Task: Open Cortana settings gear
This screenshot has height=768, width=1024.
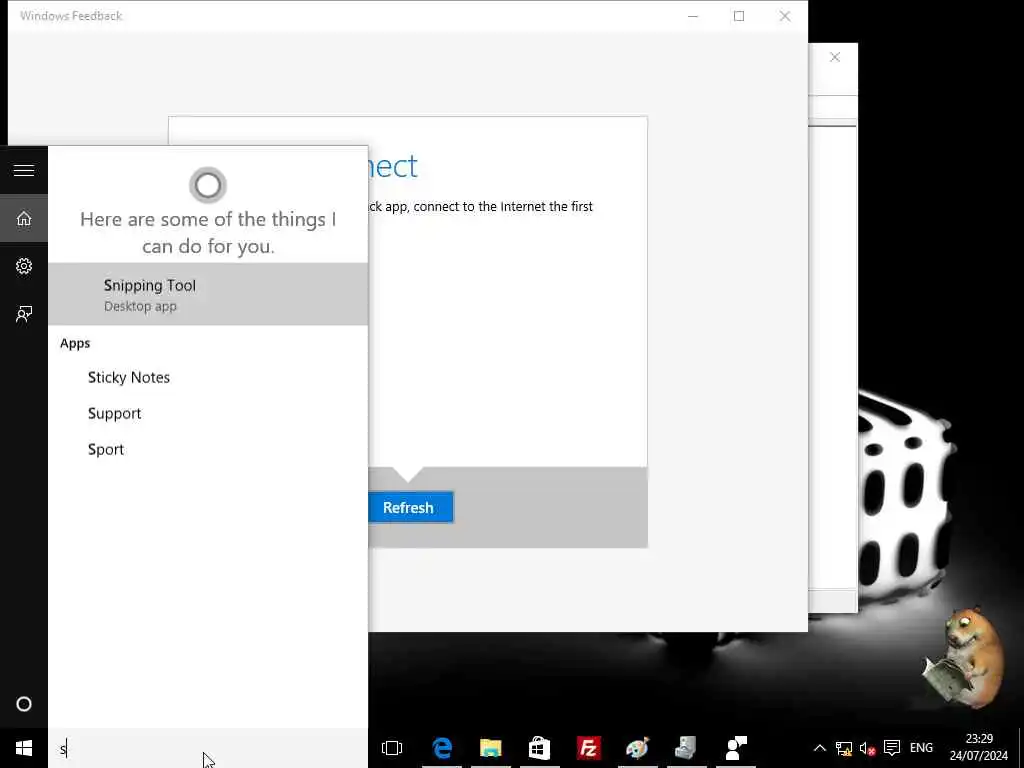Action: (24, 266)
